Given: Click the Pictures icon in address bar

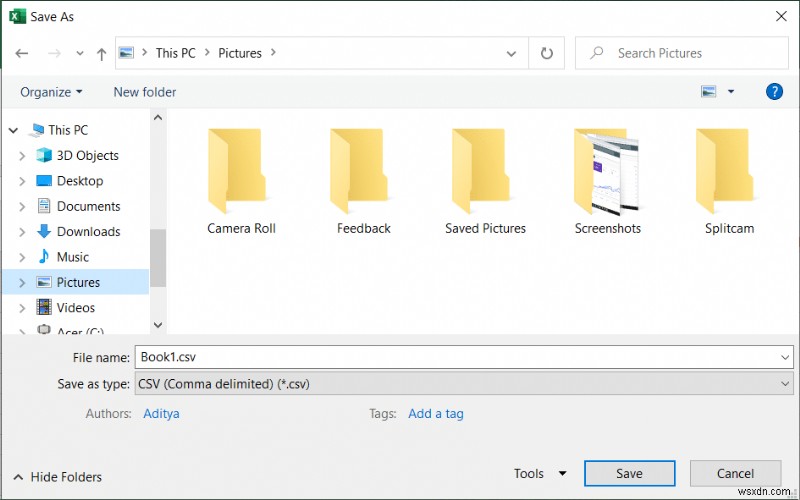Looking at the screenshot, I should (x=126, y=53).
